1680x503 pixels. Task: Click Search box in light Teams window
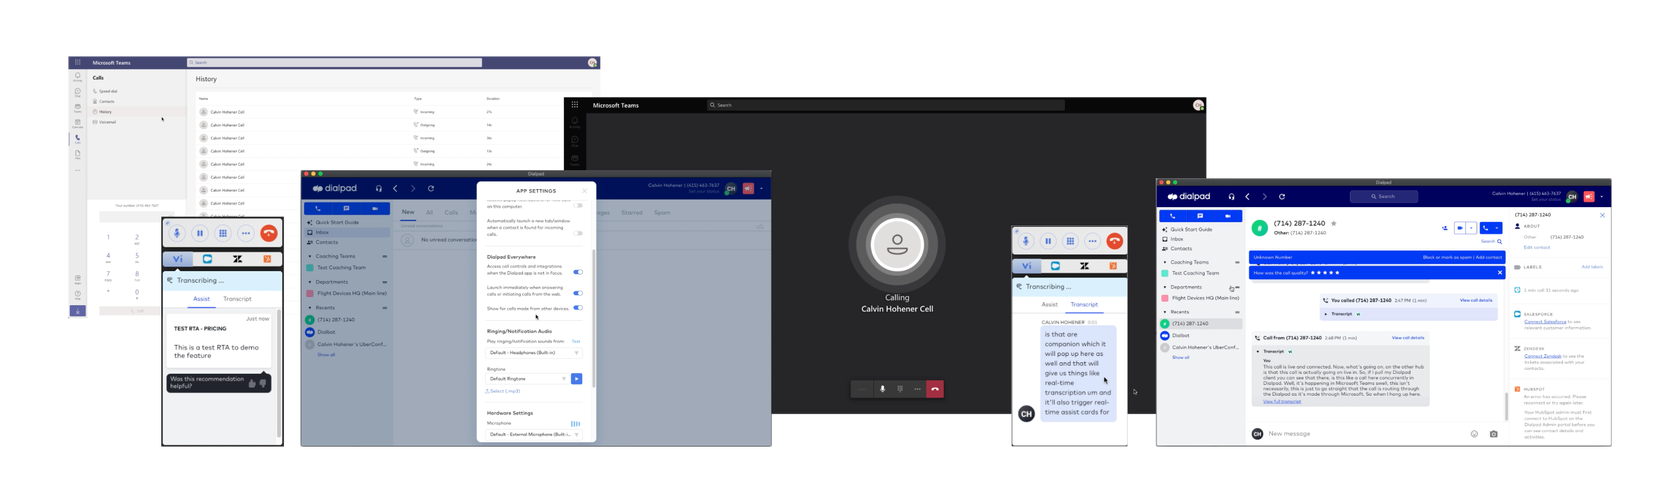tap(335, 62)
